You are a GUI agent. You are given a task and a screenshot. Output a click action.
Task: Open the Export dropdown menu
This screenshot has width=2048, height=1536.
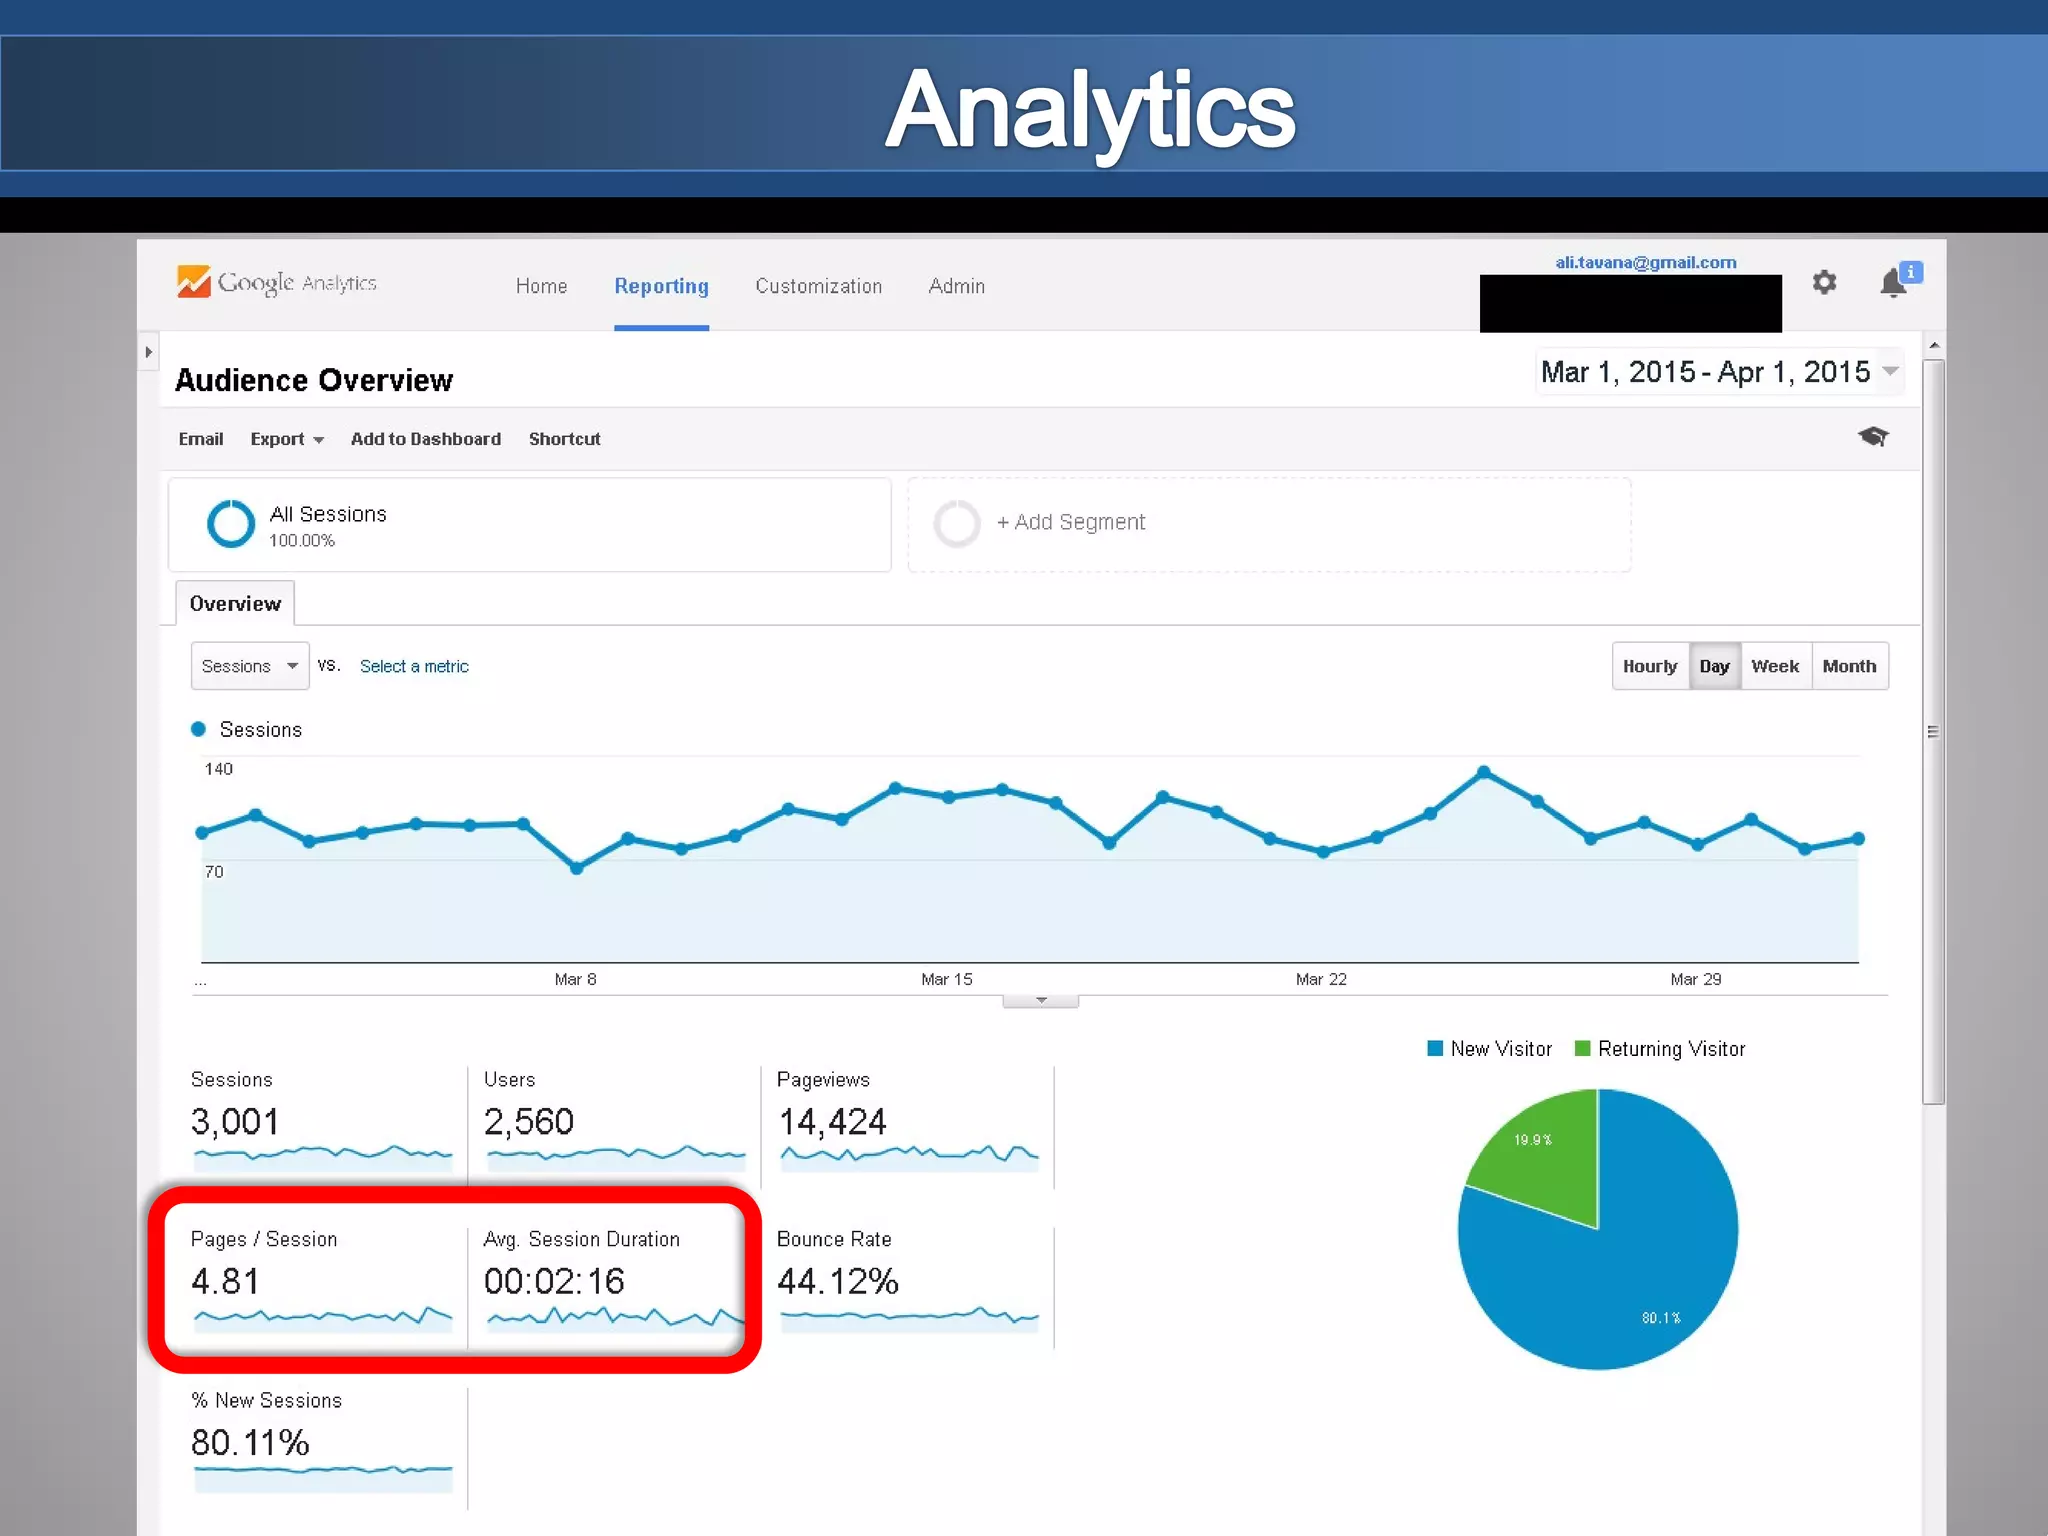click(286, 440)
